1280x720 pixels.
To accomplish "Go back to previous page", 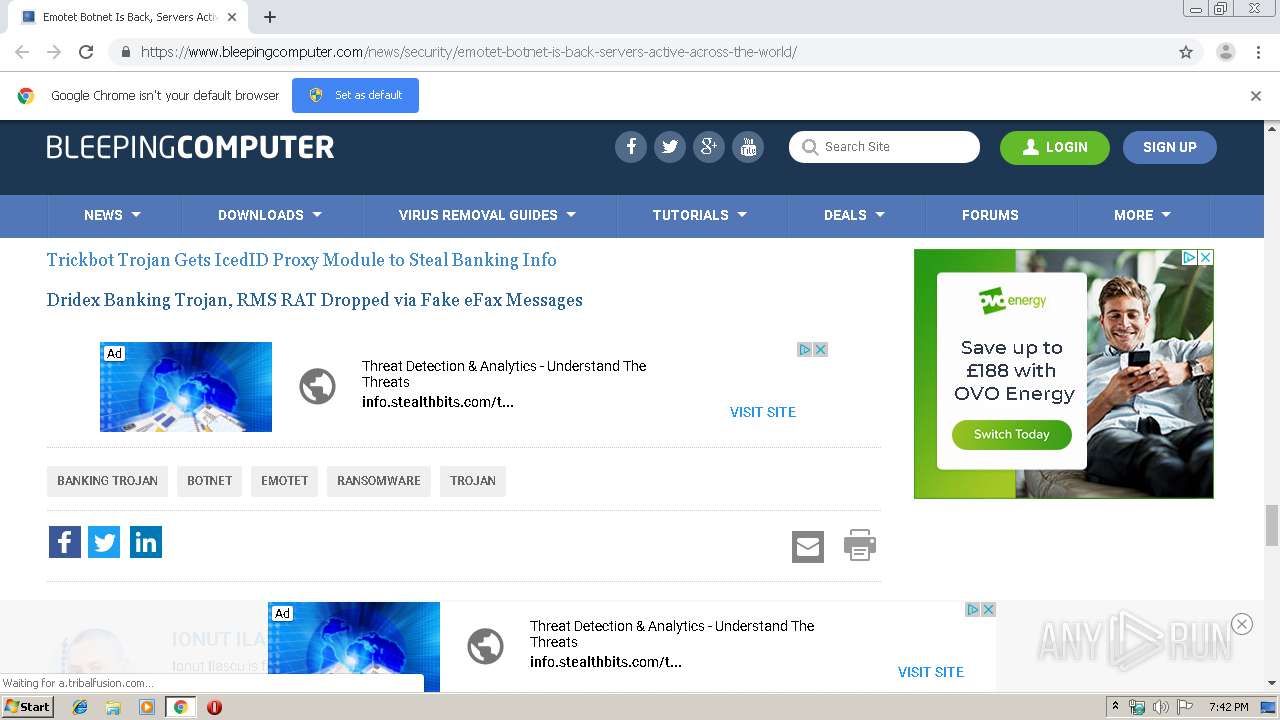I will pyautogui.click(x=22, y=52).
